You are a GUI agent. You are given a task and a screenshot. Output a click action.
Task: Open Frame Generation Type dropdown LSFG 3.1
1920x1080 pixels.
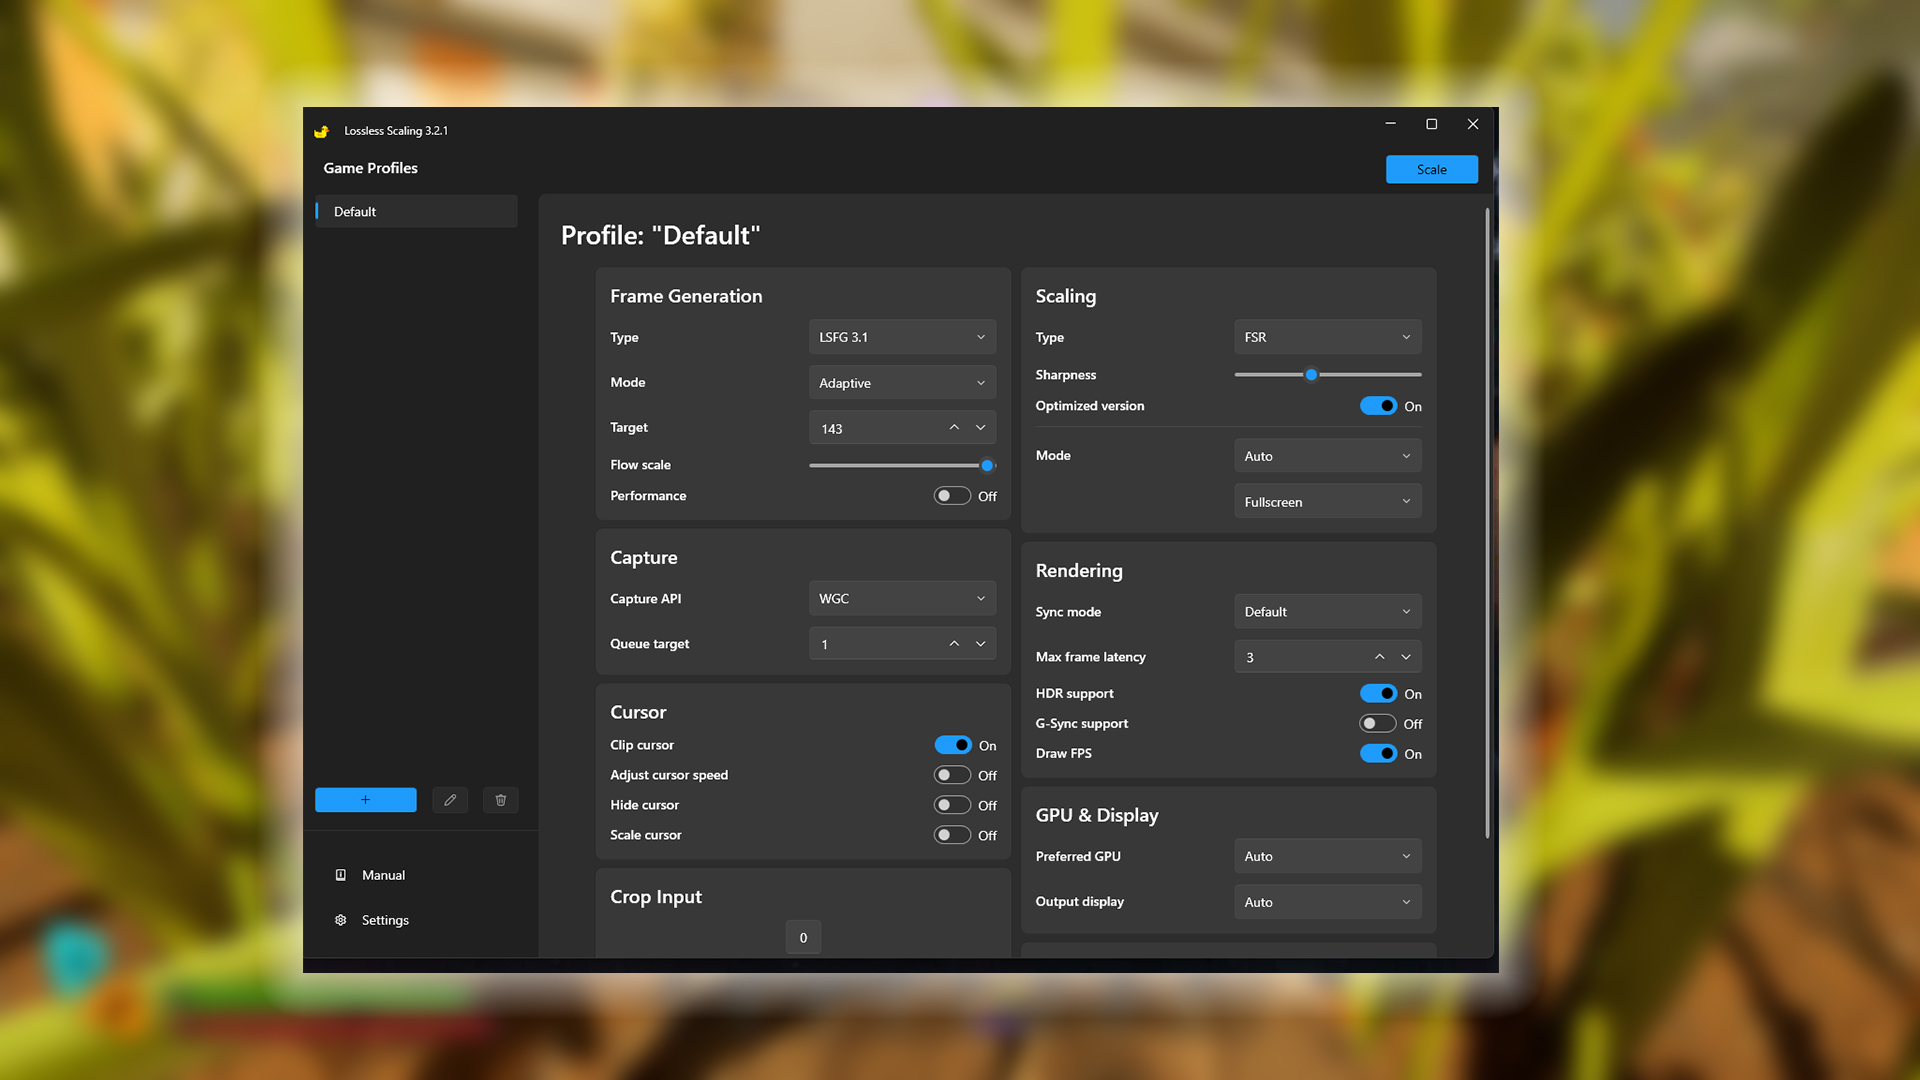902,337
